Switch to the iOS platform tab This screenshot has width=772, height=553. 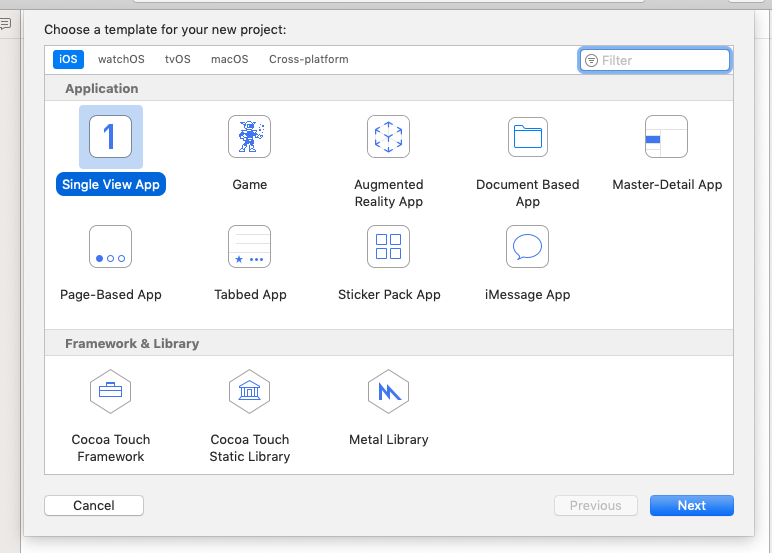point(68,59)
